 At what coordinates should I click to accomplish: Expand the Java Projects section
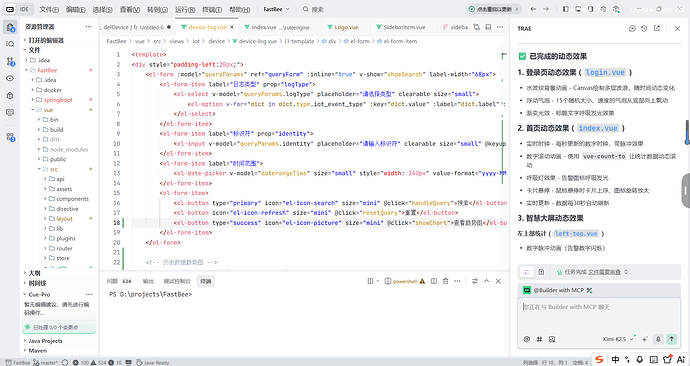(x=59, y=341)
